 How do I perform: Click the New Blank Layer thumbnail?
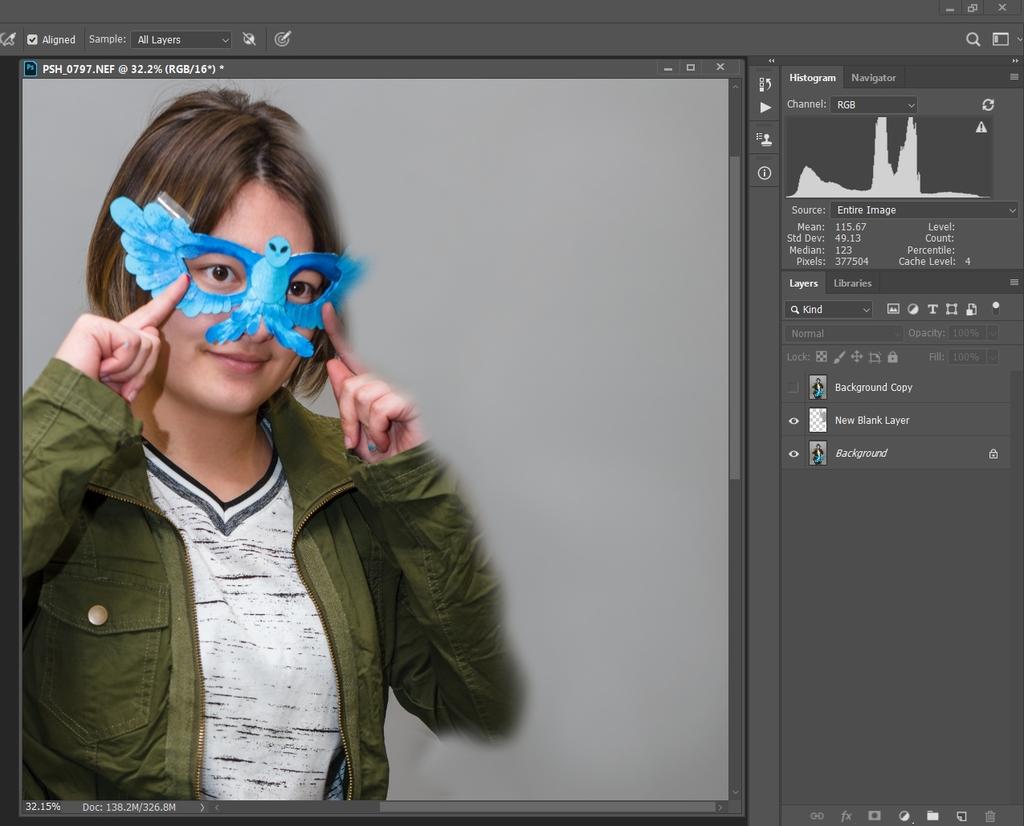click(x=818, y=420)
